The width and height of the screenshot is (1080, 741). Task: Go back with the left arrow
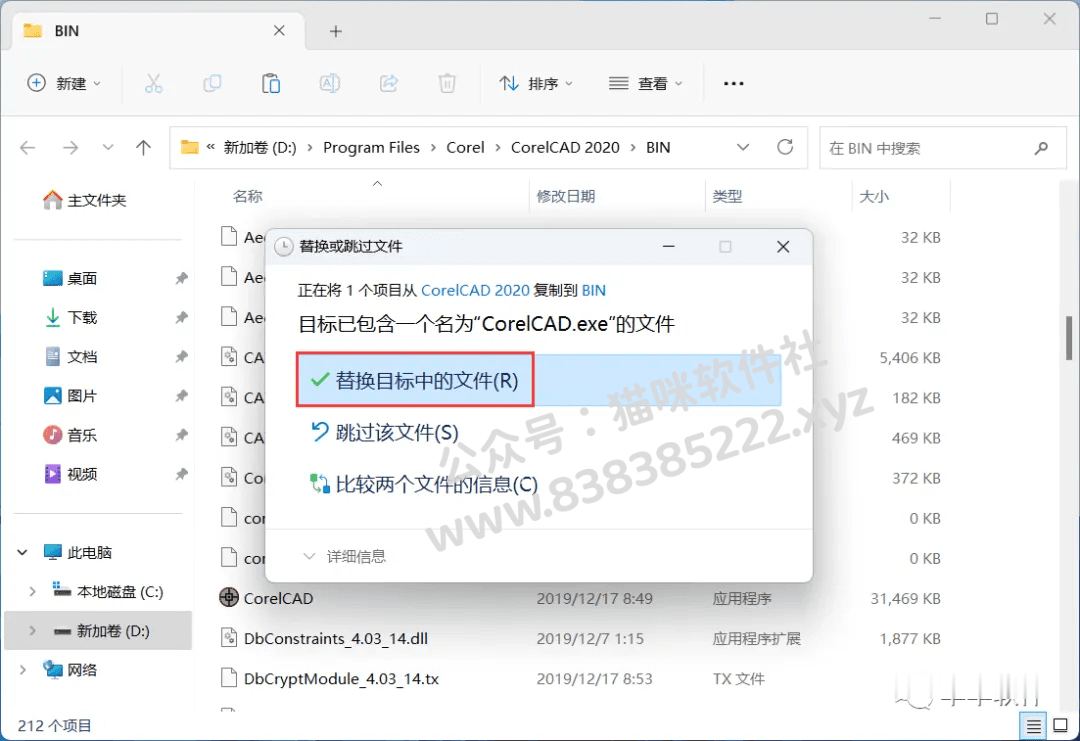pos(28,147)
